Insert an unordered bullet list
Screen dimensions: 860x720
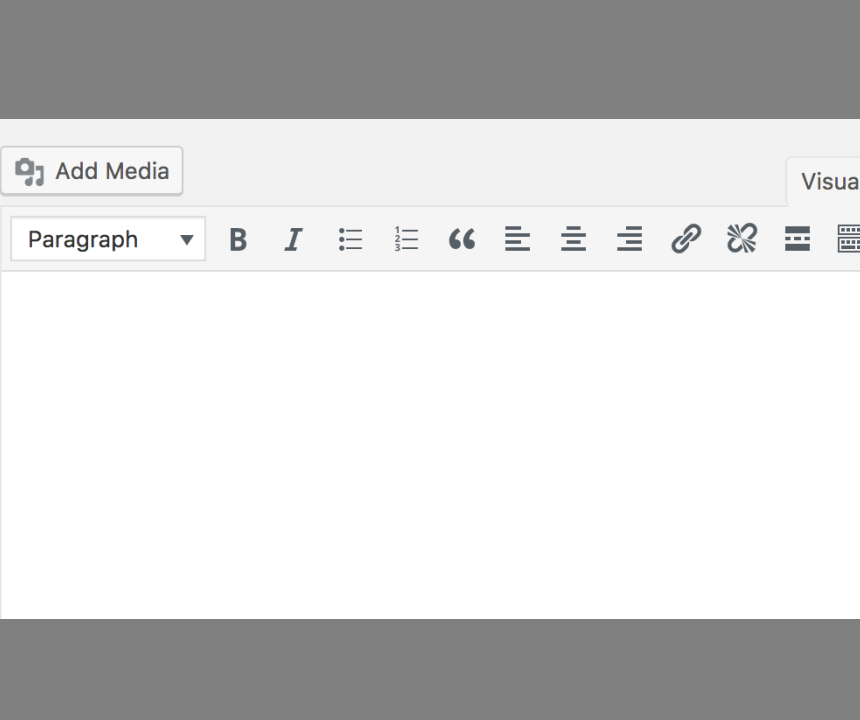349,239
